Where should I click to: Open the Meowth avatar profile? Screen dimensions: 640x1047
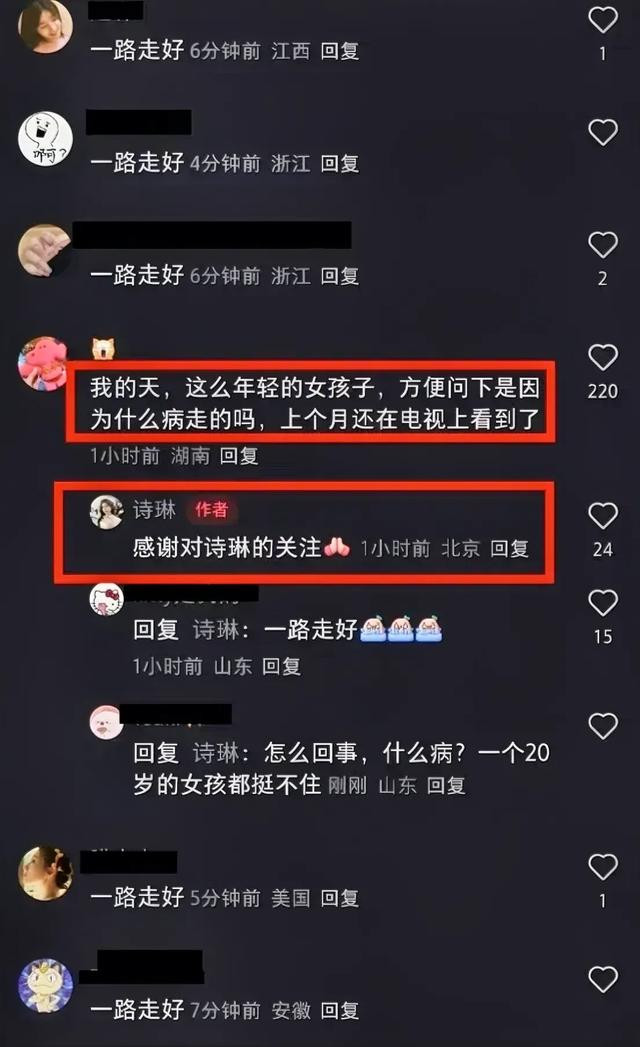[x=45, y=986]
